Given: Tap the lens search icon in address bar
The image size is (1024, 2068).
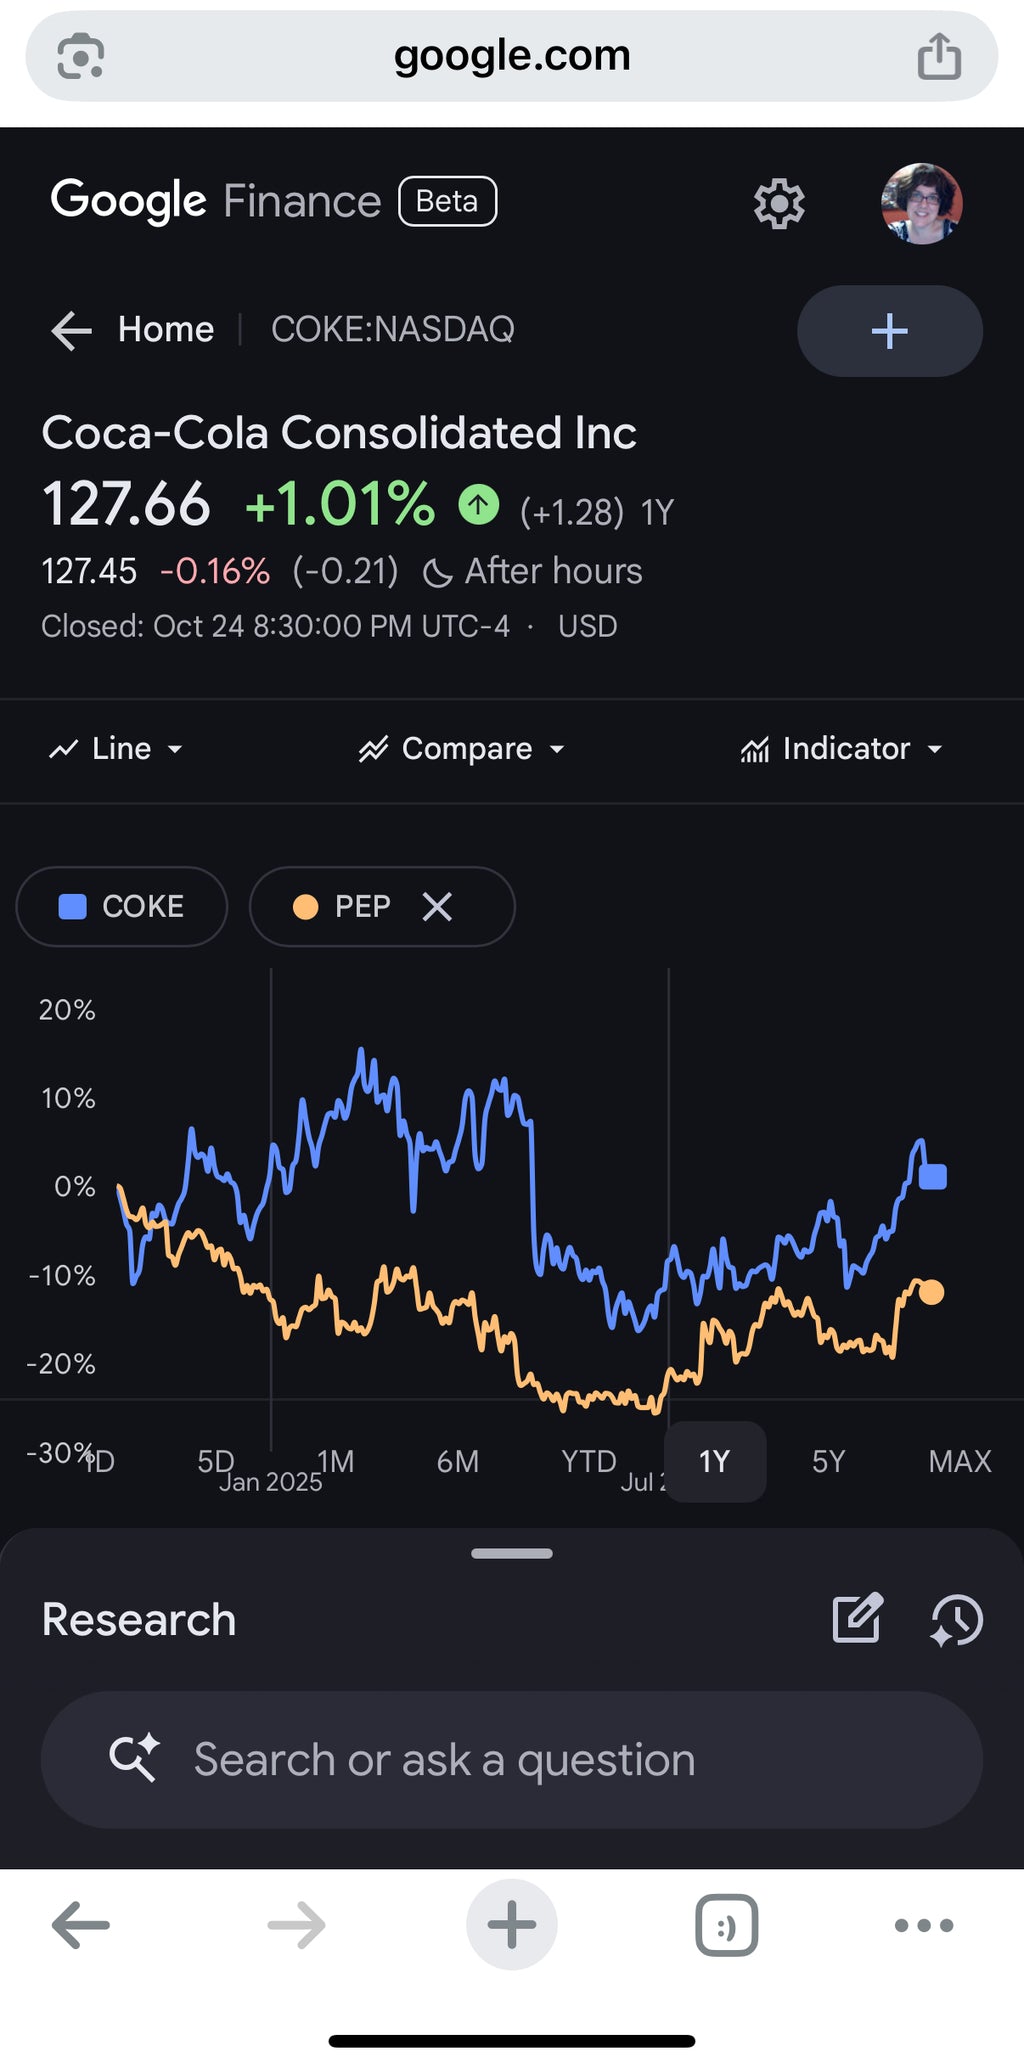Looking at the screenshot, I should tap(80, 56).
